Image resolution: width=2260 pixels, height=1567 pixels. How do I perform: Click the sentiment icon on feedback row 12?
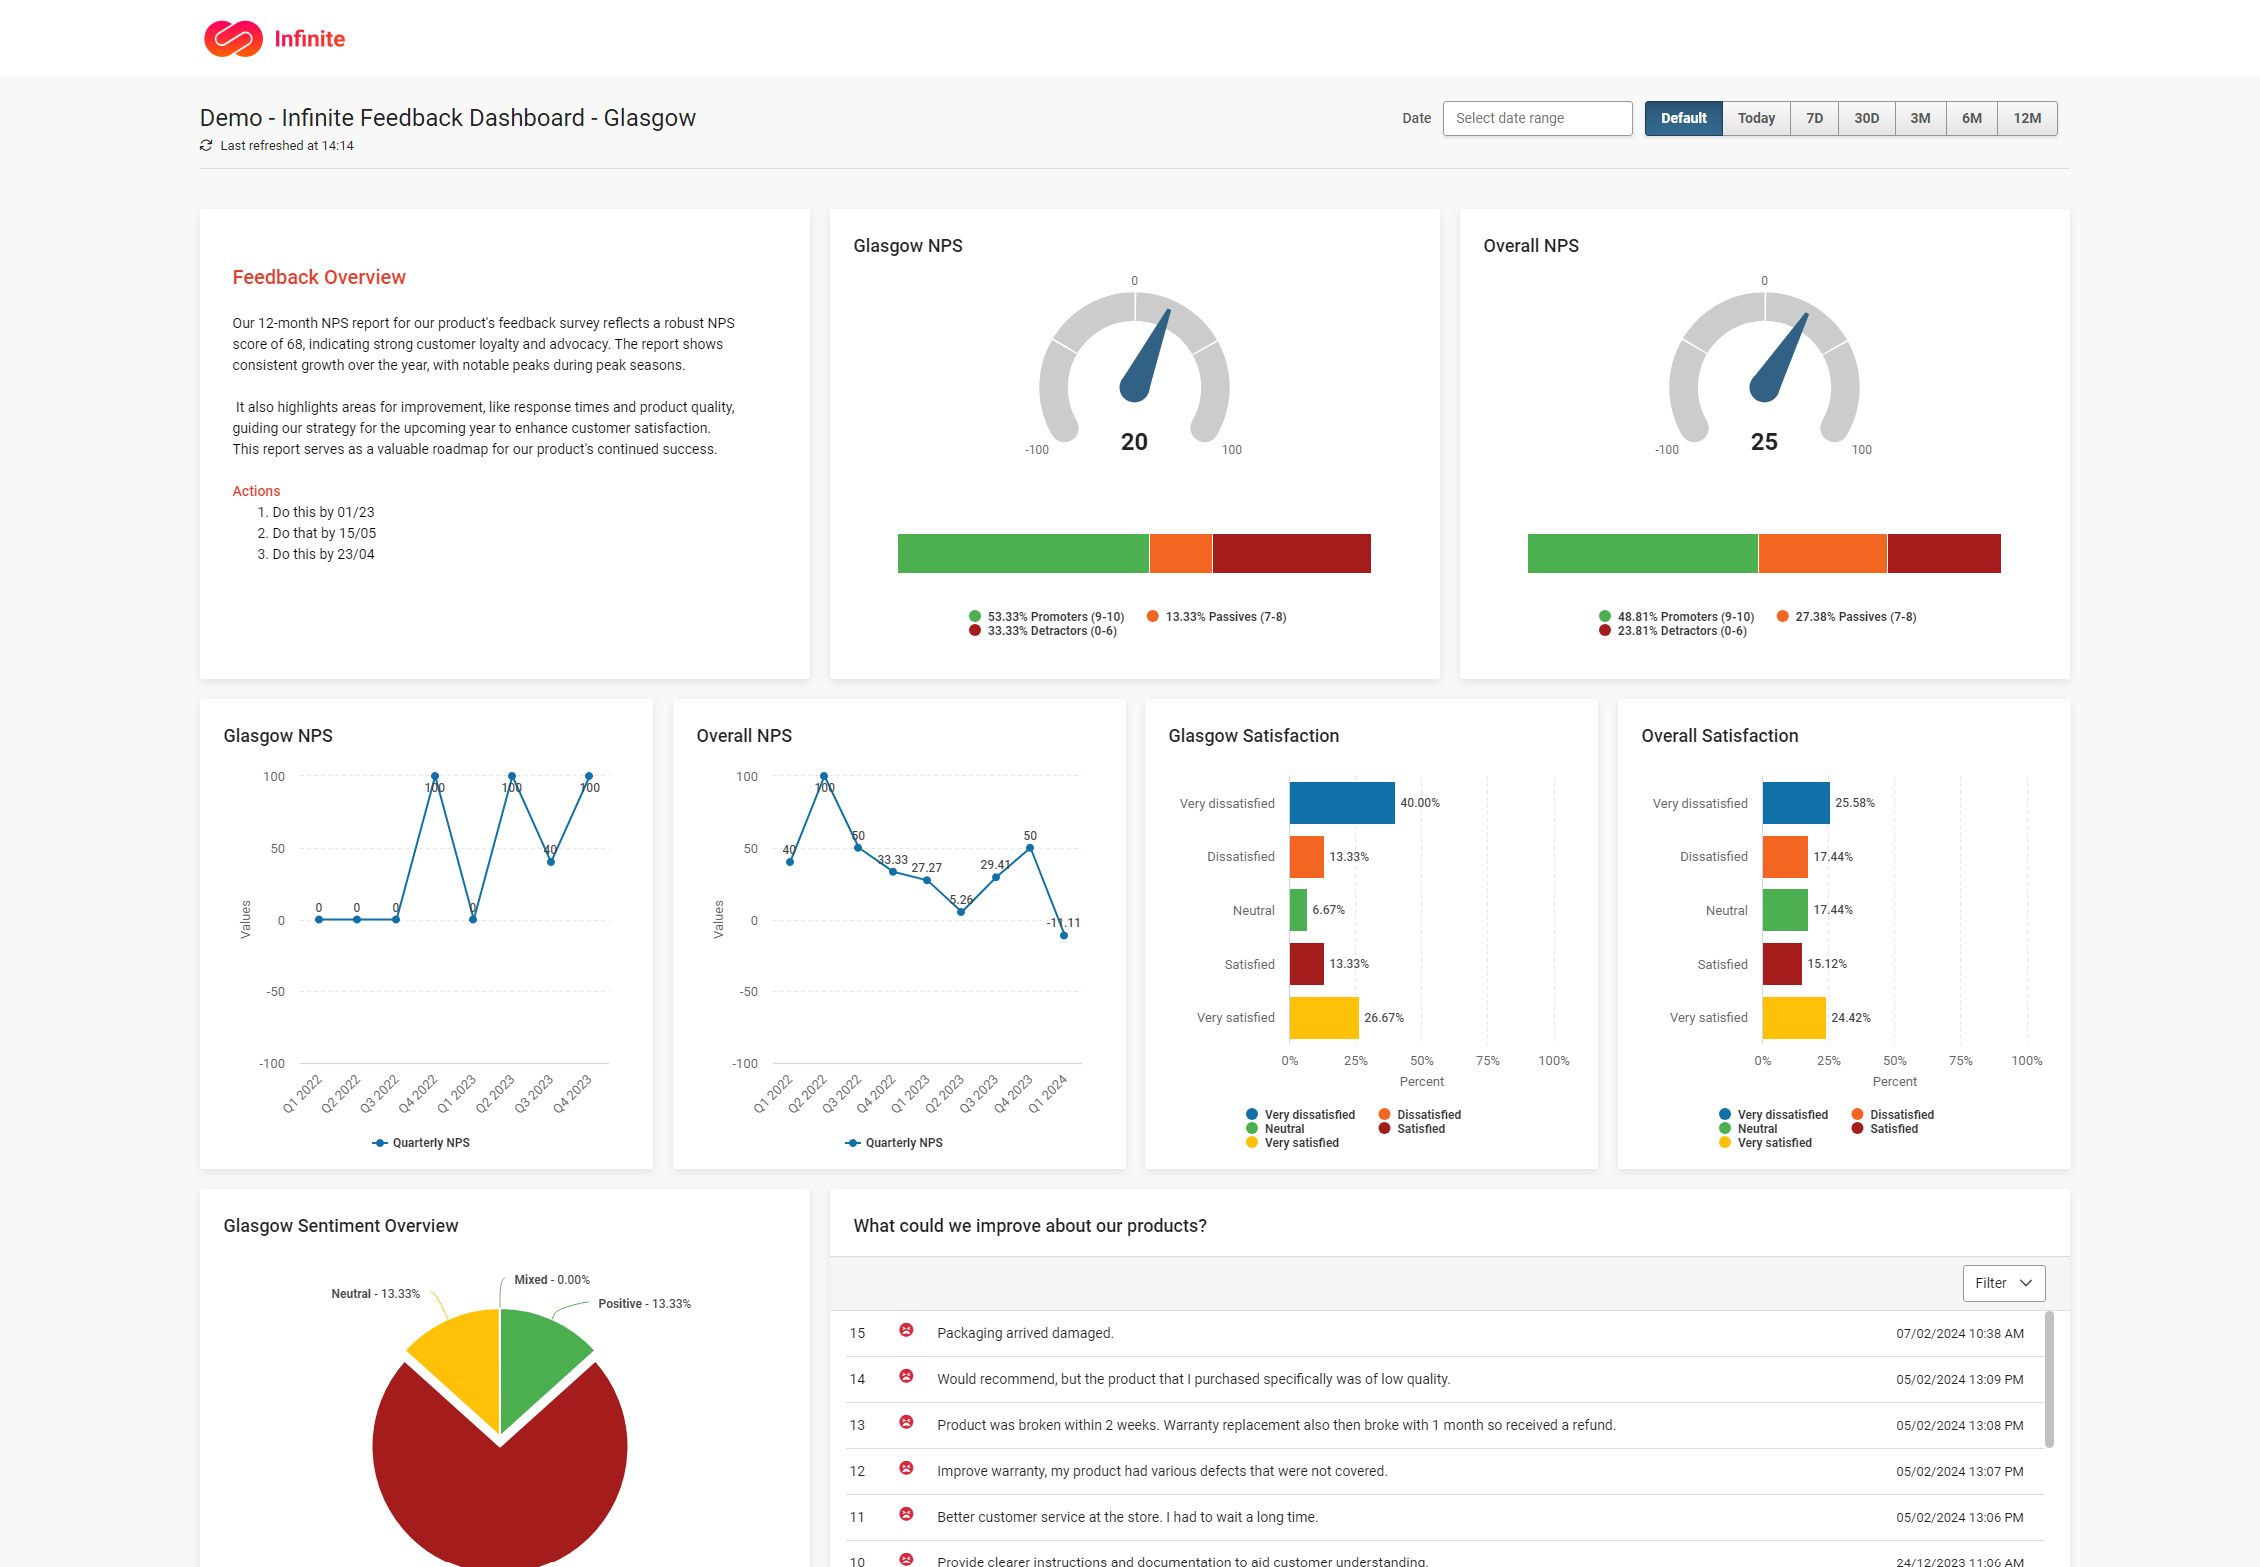[x=906, y=1469]
